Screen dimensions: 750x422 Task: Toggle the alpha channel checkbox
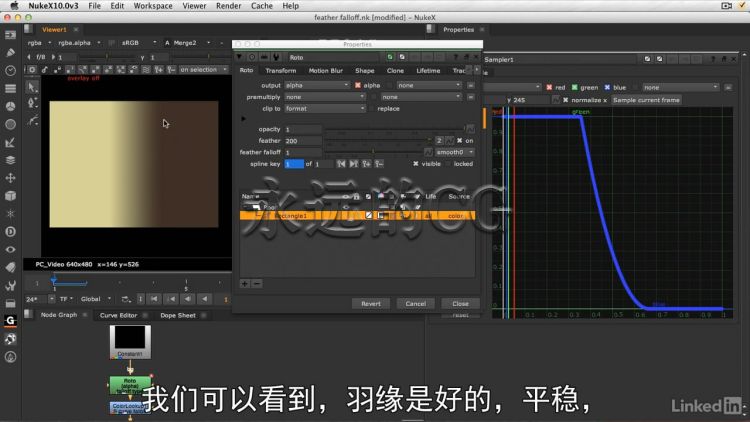pyautogui.click(x=358, y=85)
